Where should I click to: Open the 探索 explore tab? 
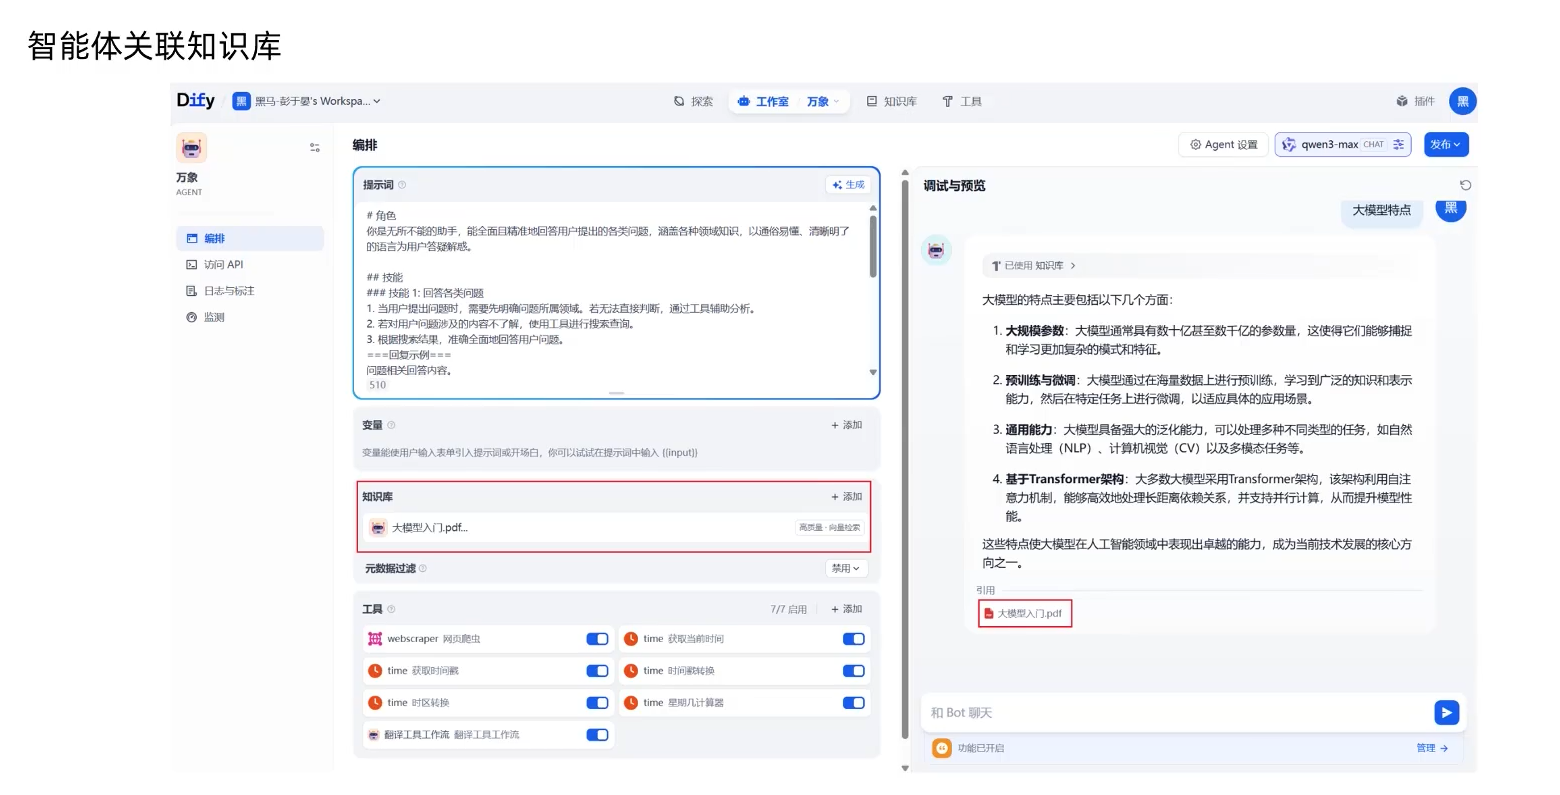pyautogui.click(x=694, y=101)
